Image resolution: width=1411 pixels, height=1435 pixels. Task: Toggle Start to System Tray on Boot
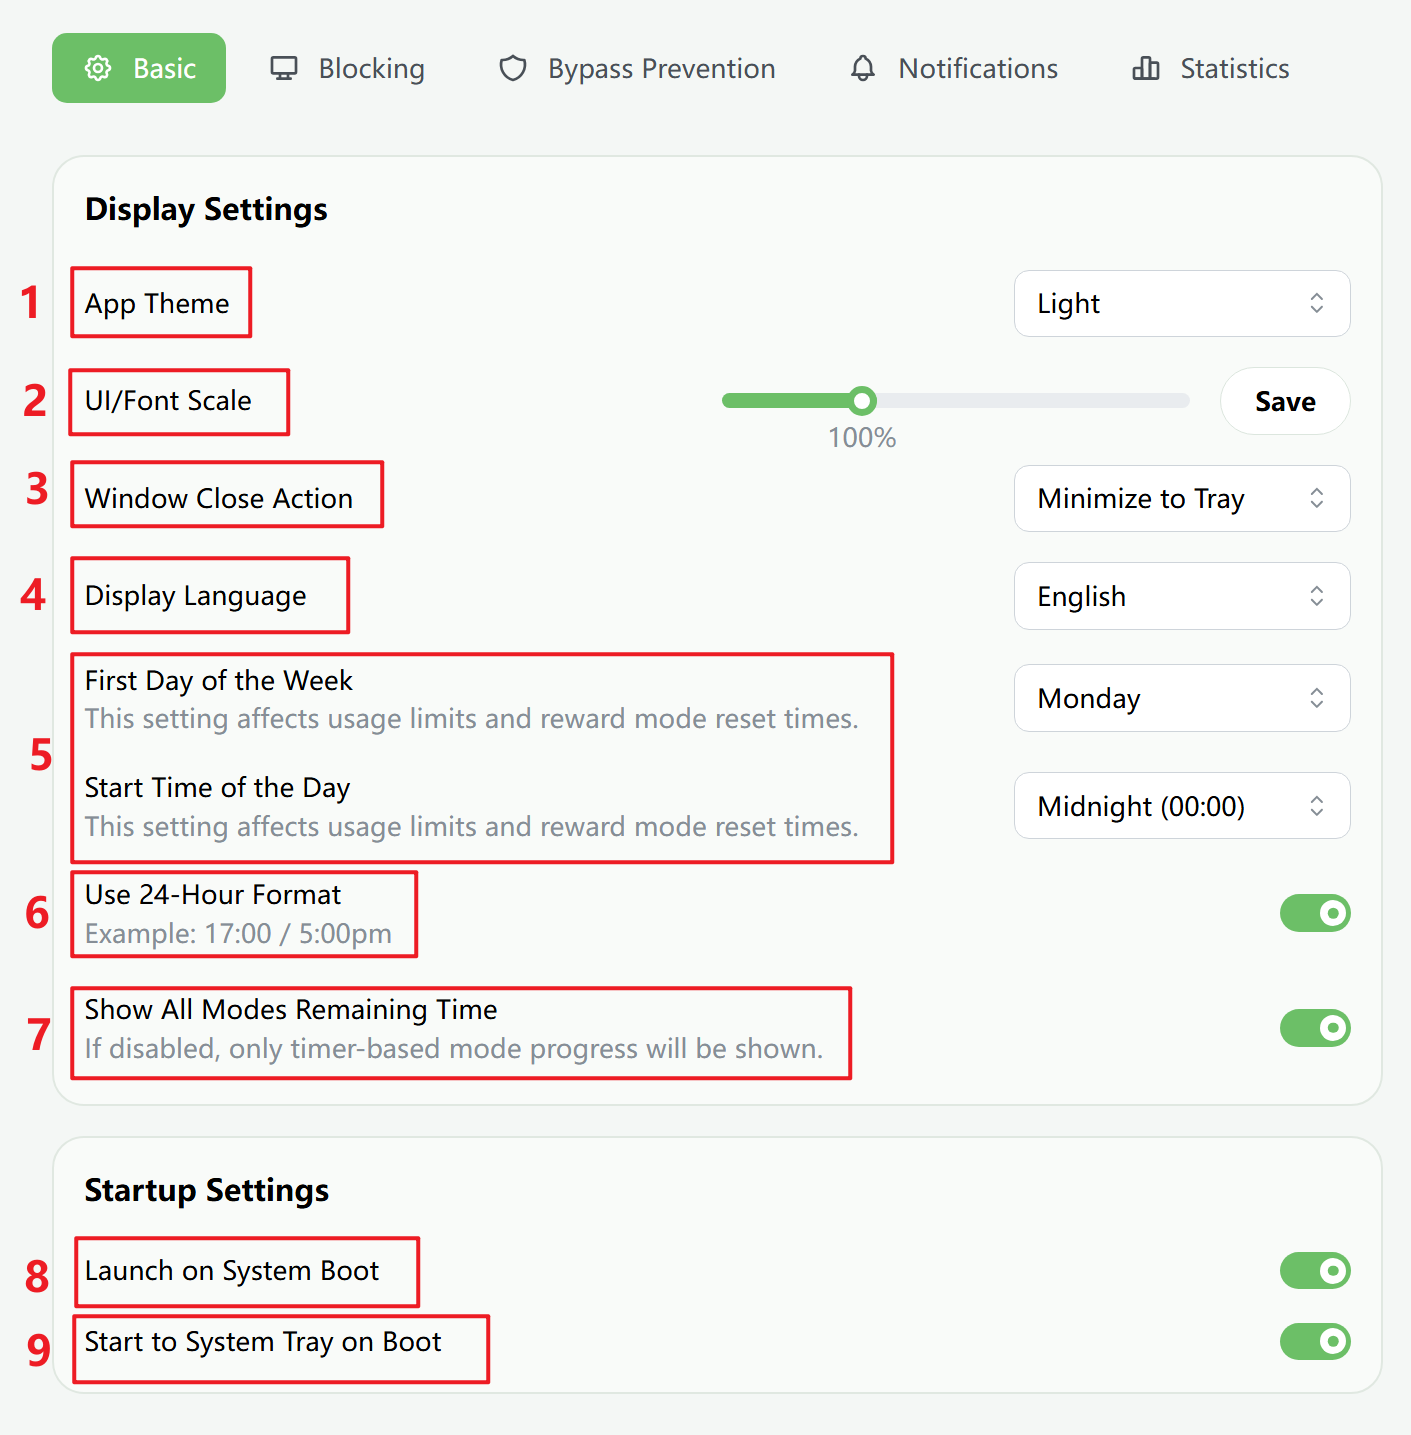(1315, 1341)
